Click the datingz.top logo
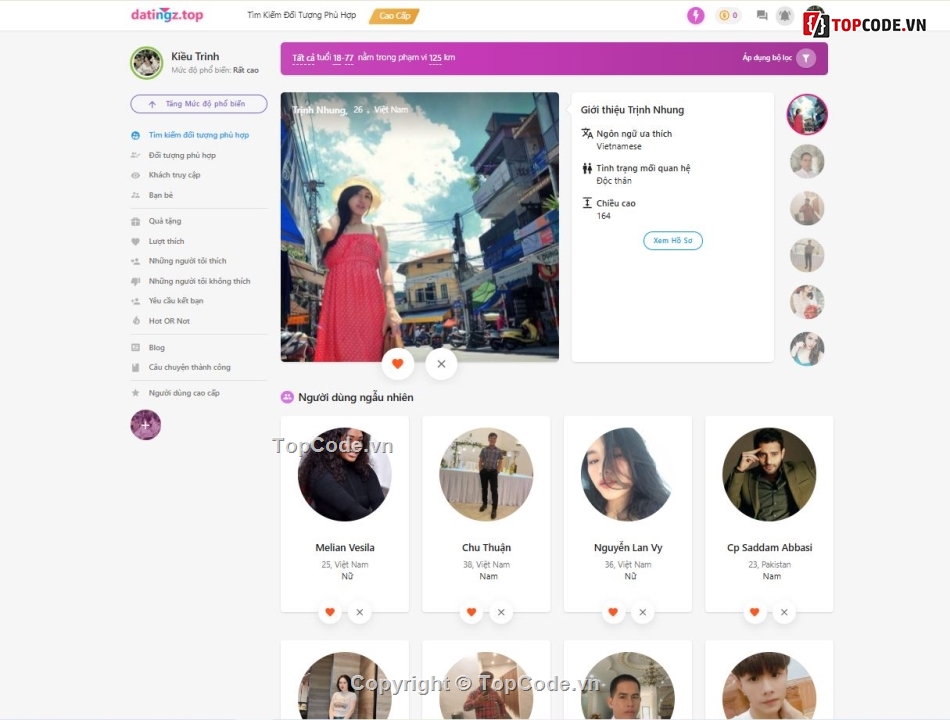 (x=167, y=15)
